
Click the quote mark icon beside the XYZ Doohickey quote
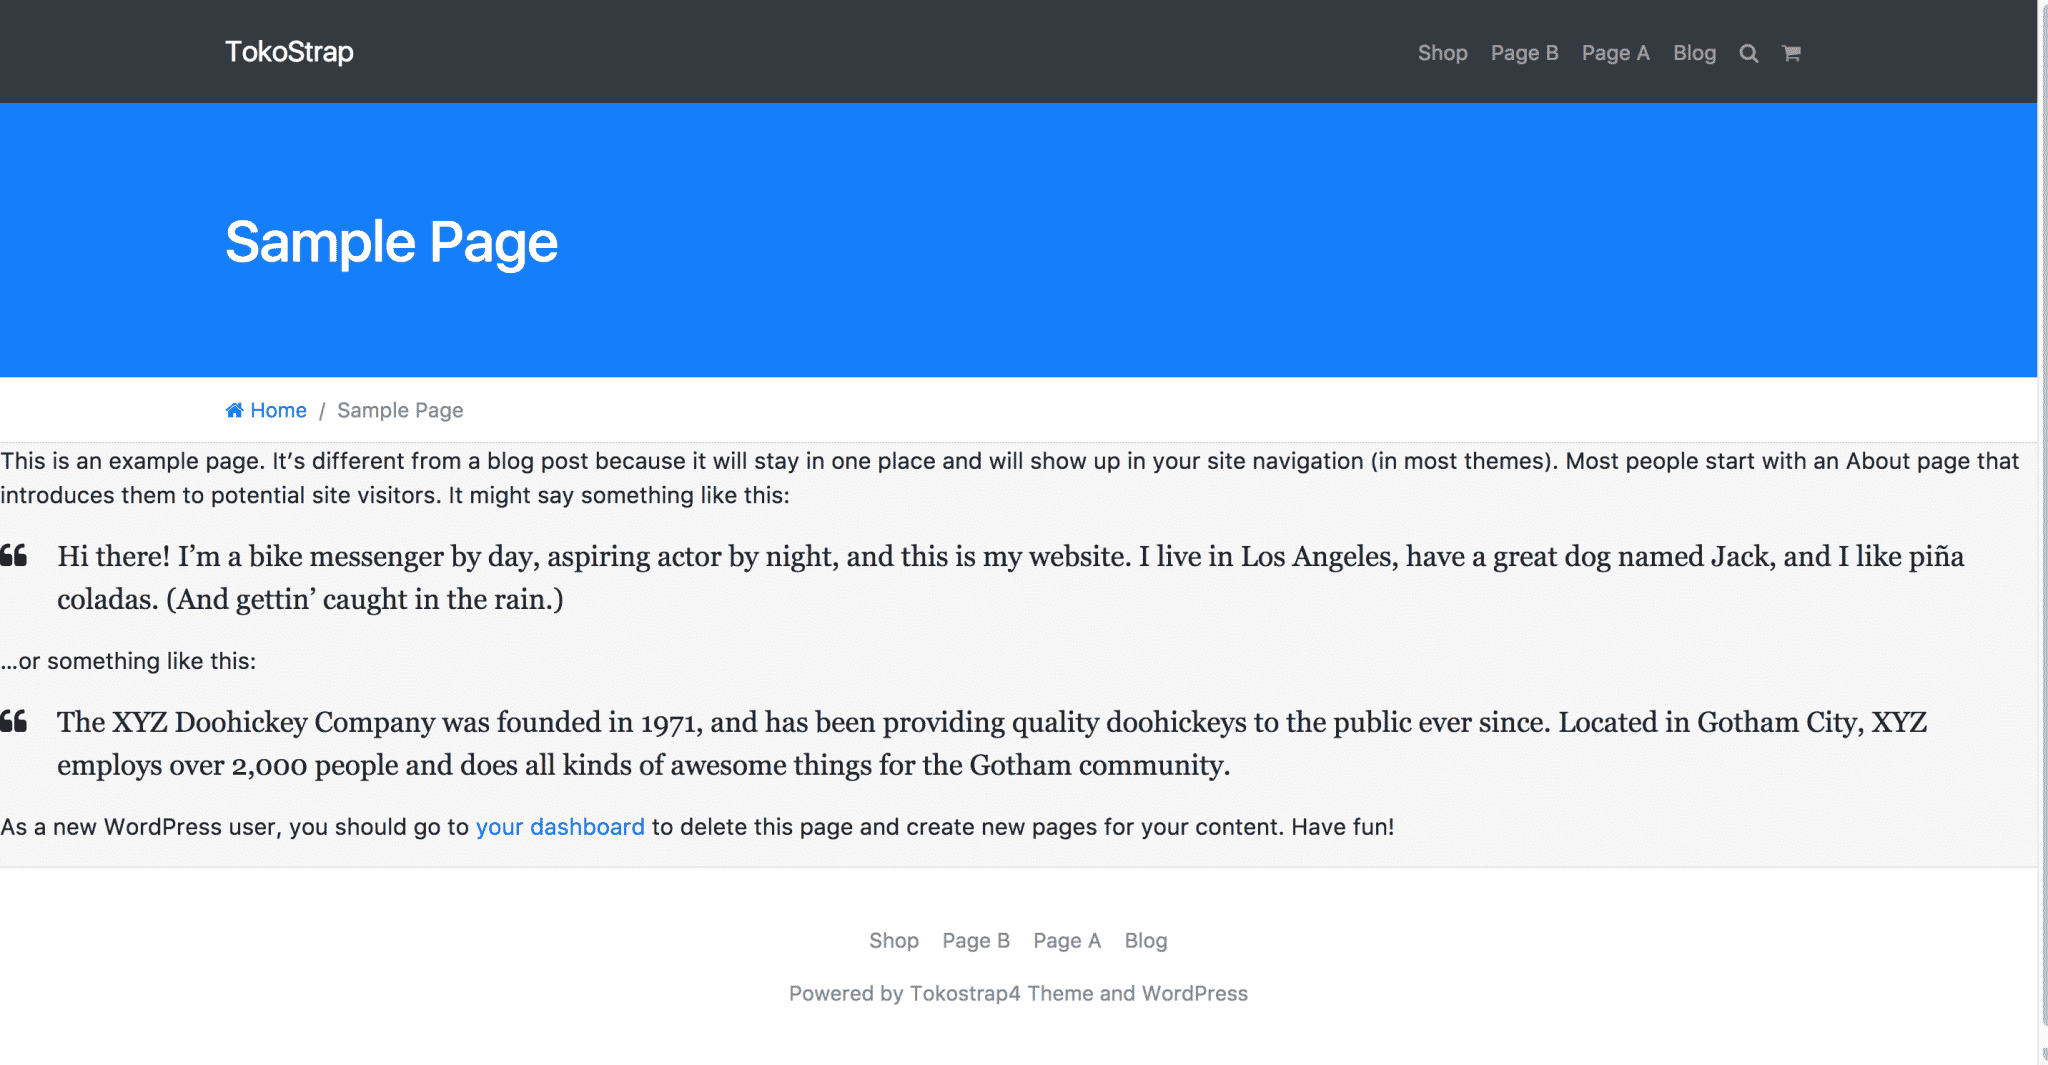click(x=14, y=722)
